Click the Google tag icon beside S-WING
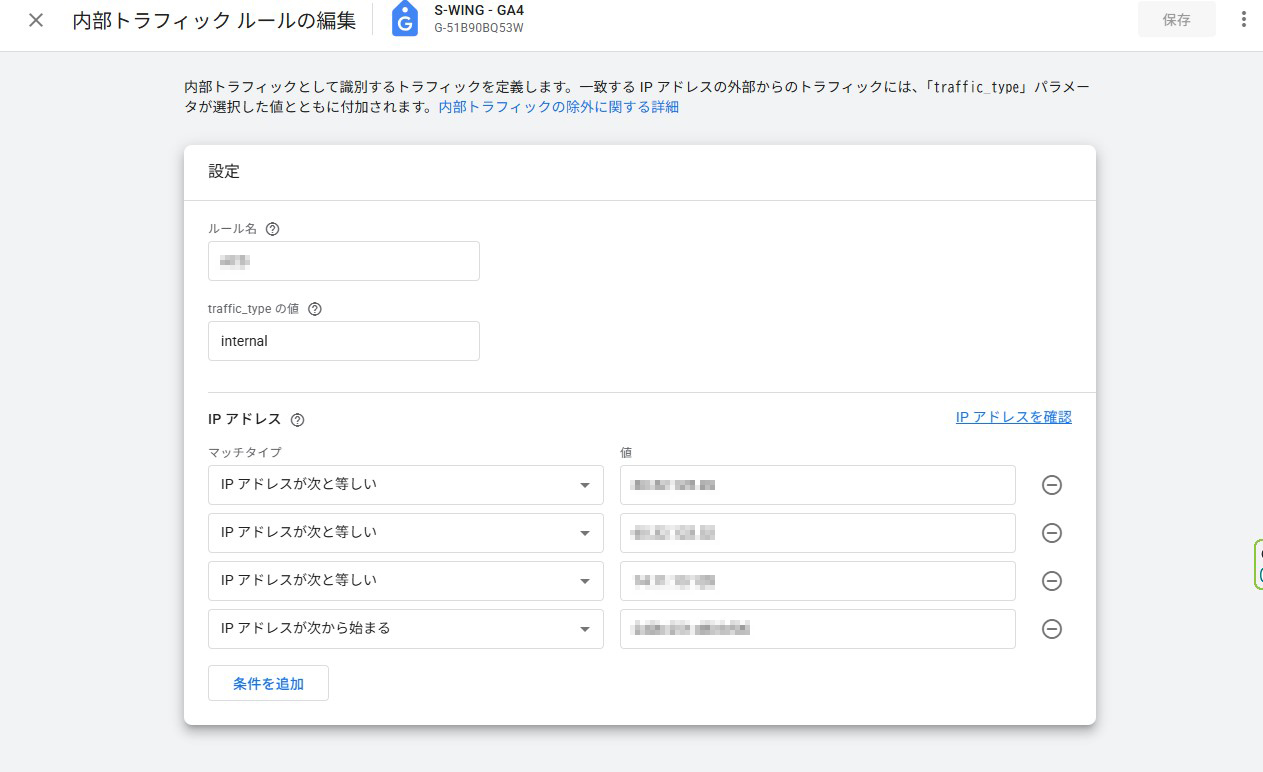This screenshot has height=772, width=1263. point(405,20)
